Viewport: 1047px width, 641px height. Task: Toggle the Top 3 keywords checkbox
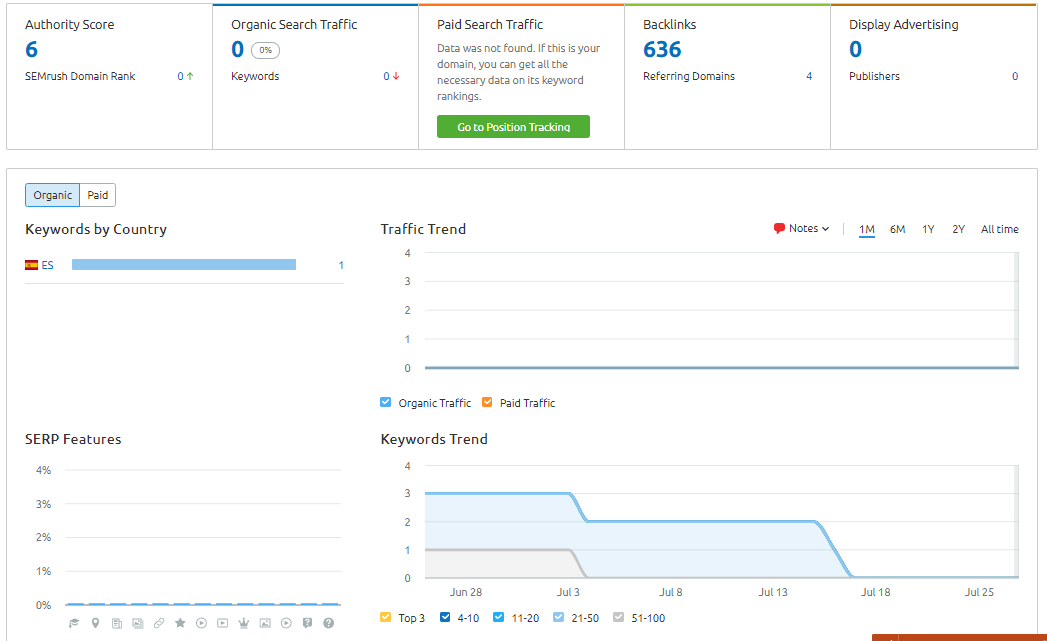(x=385, y=617)
